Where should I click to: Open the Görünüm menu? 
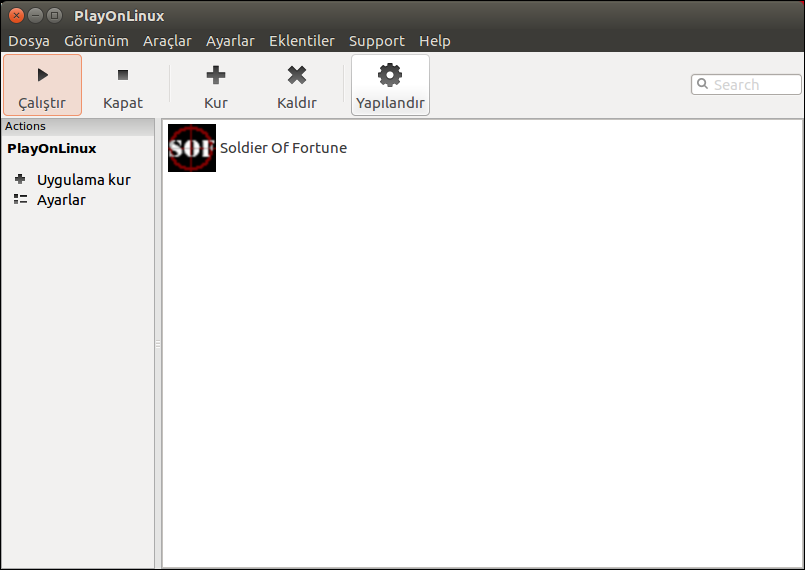click(x=97, y=41)
